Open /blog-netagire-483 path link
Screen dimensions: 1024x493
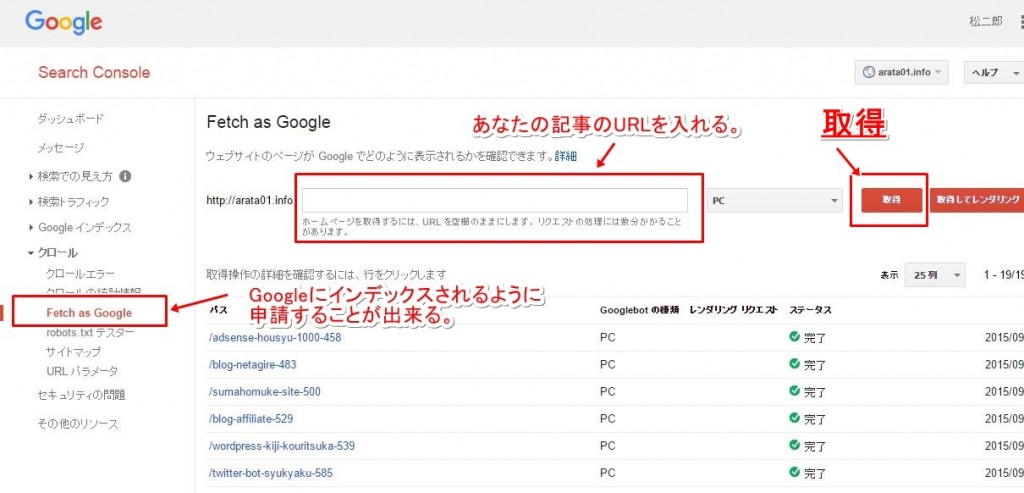point(253,365)
